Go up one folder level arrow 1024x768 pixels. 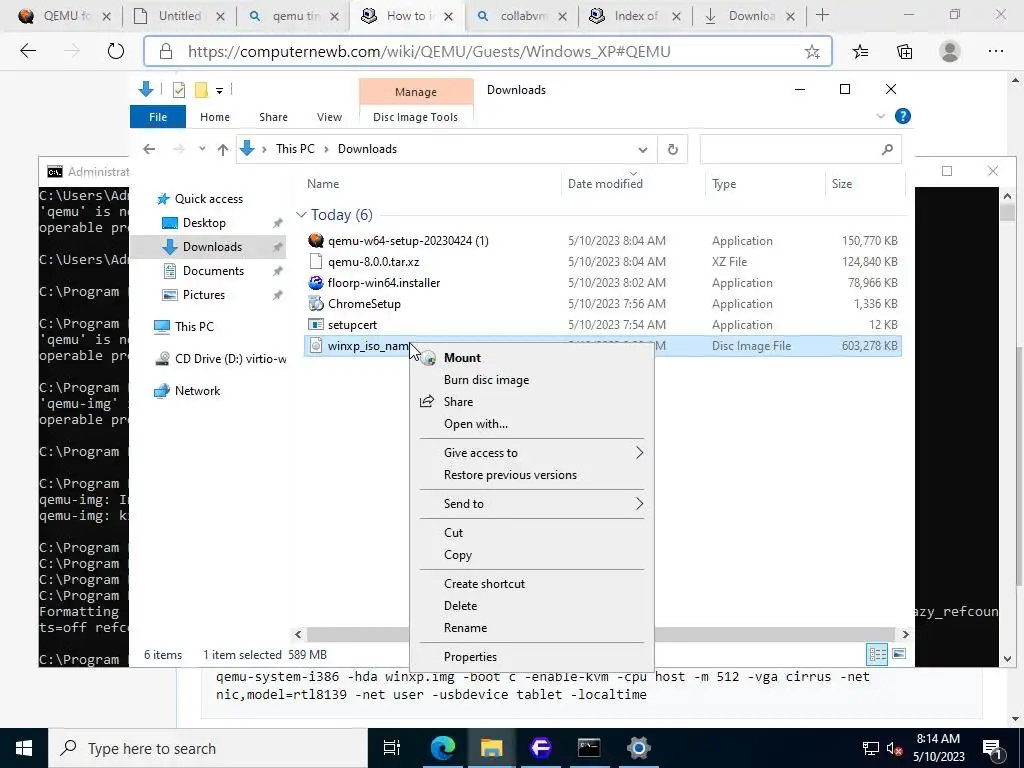coord(223,150)
